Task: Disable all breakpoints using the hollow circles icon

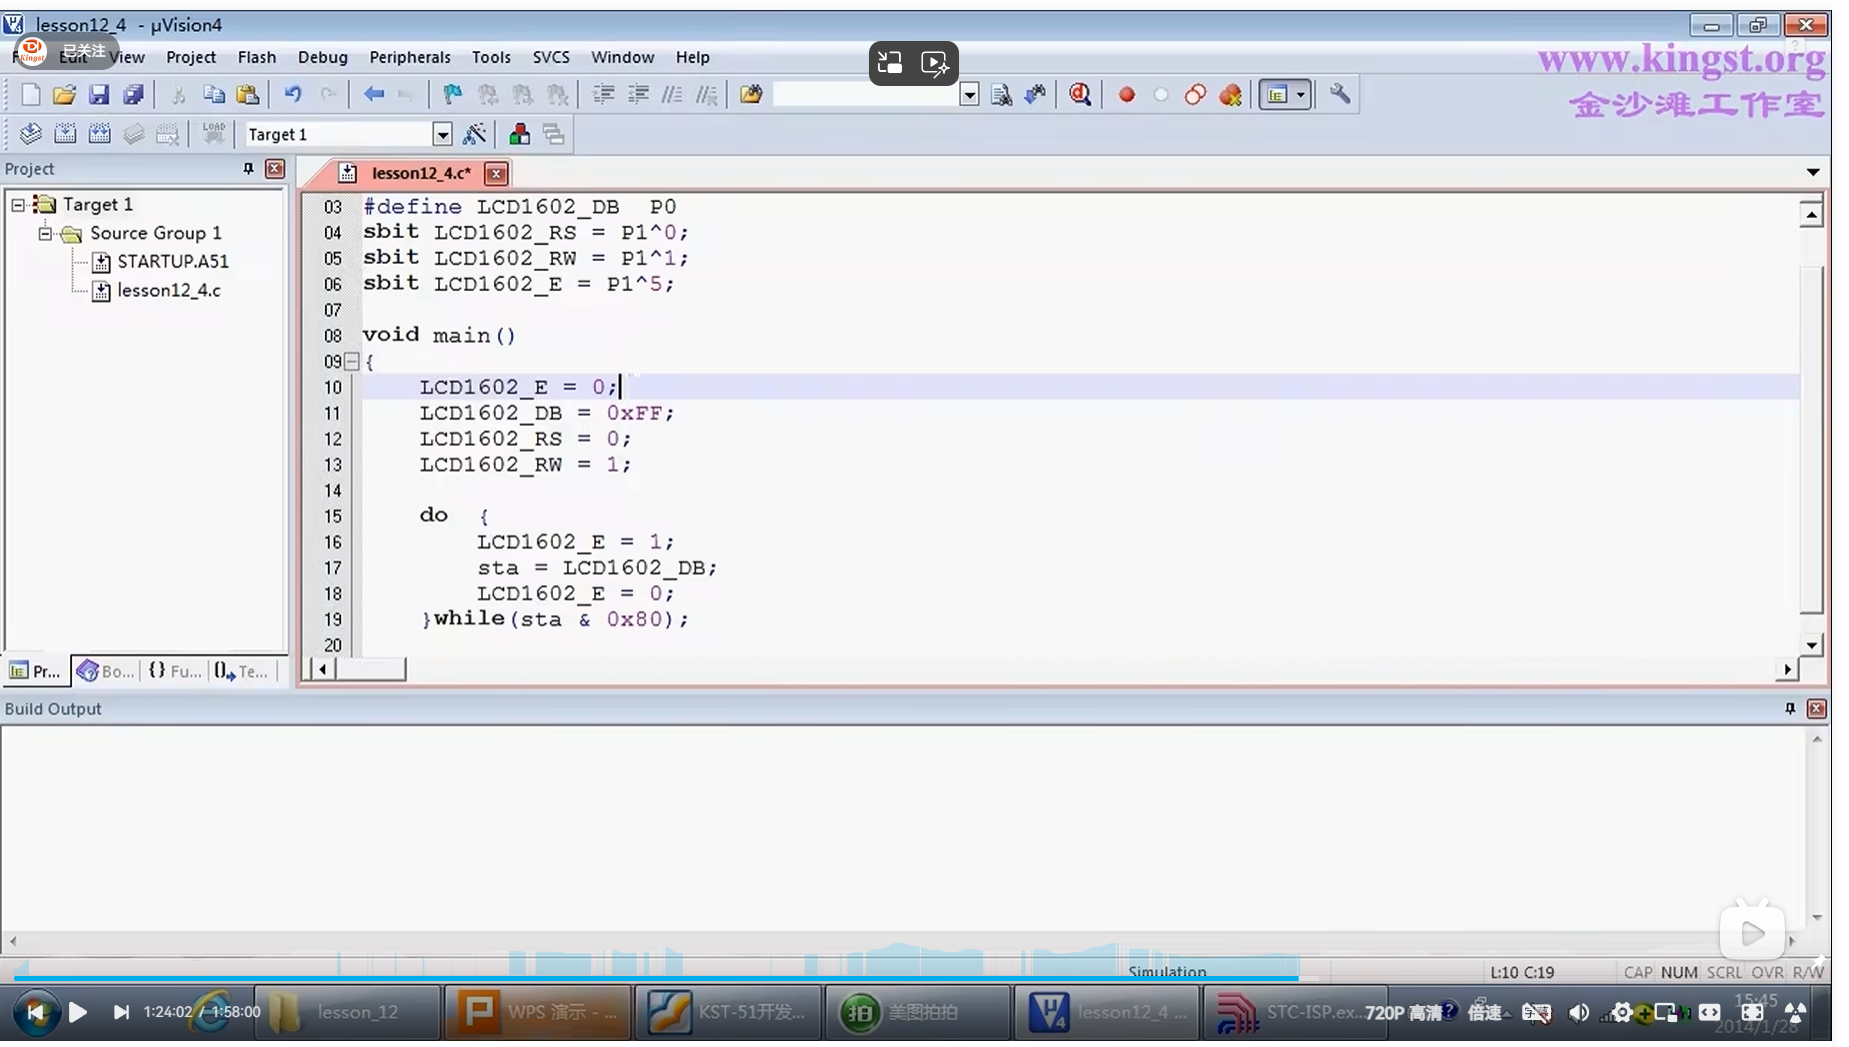Action: click(1195, 95)
